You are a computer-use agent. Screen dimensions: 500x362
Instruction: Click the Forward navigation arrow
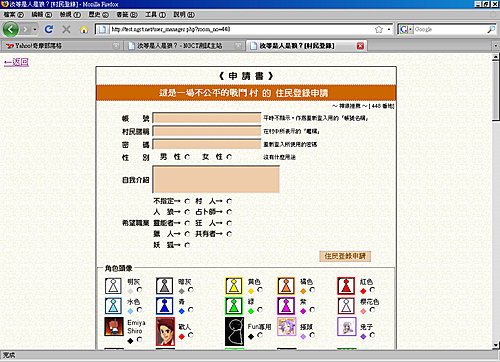(x=26, y=29)
